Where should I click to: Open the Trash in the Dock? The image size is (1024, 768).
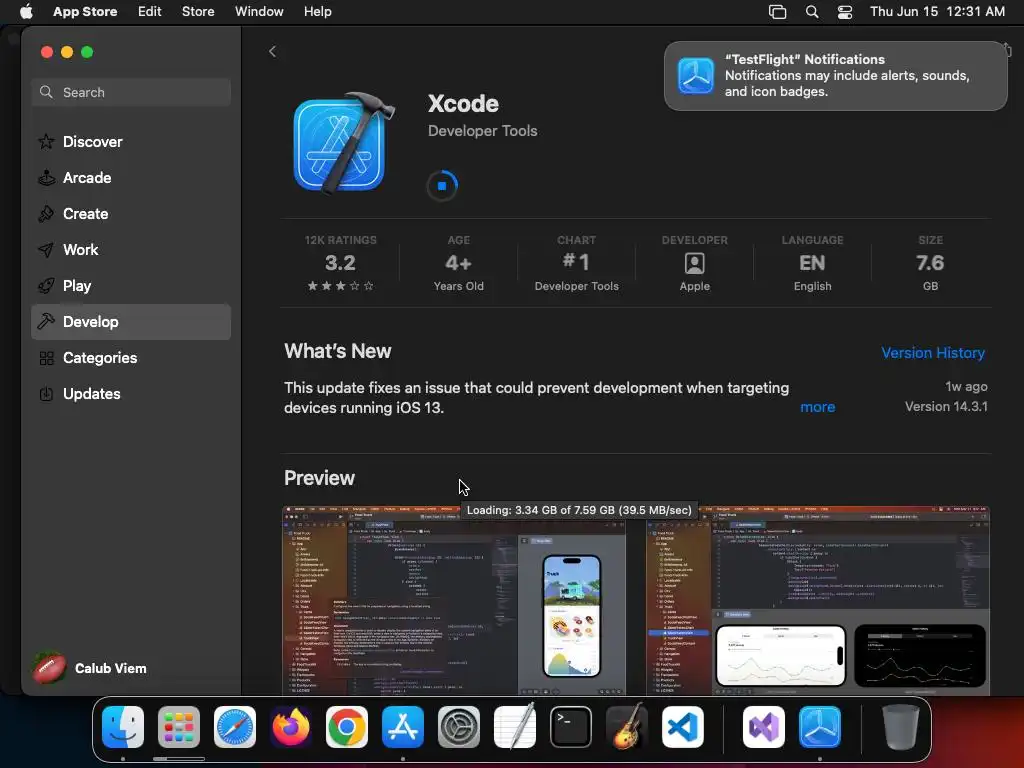pyautogui.click(x=901, y=727)
